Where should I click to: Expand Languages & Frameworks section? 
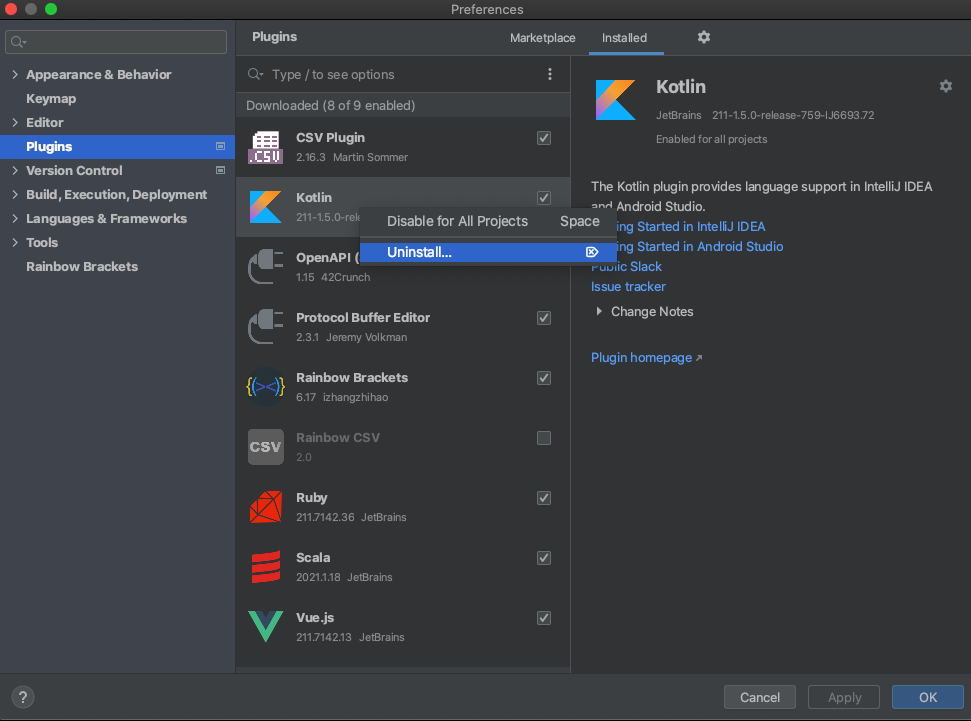pyautogui.click(x=15, y=219)
